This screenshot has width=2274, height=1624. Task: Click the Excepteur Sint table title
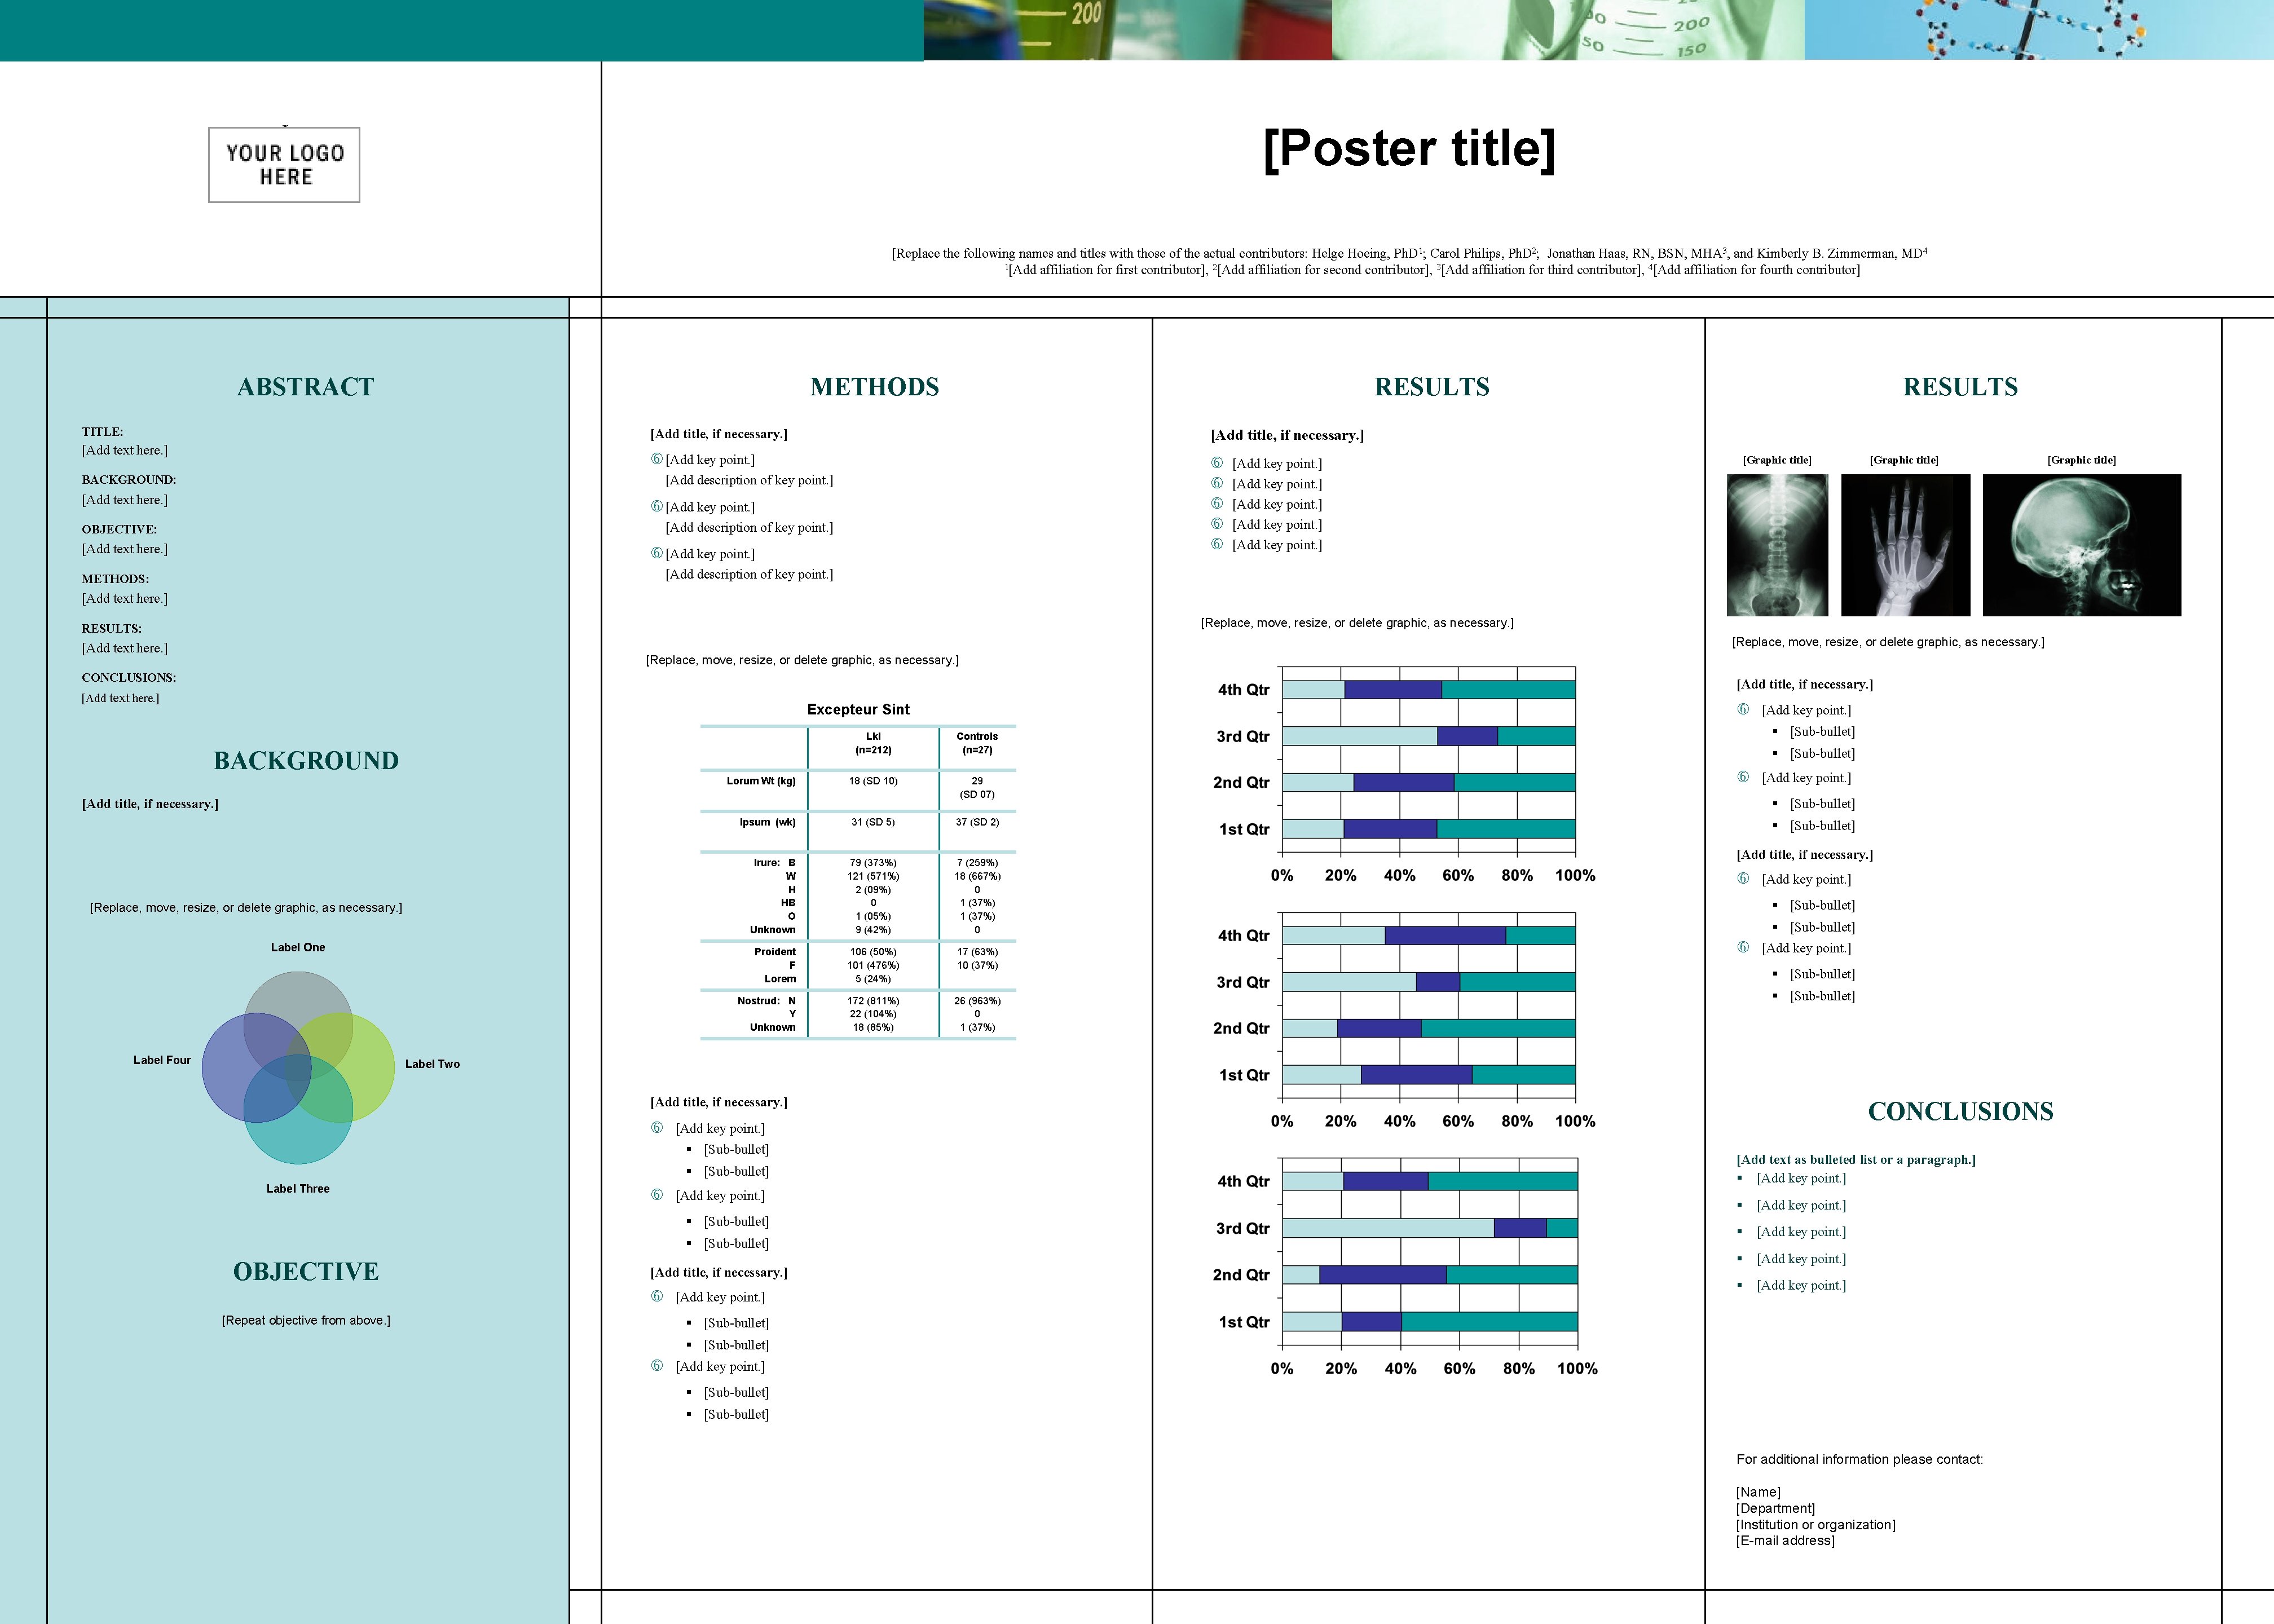(x=858, y=709)
